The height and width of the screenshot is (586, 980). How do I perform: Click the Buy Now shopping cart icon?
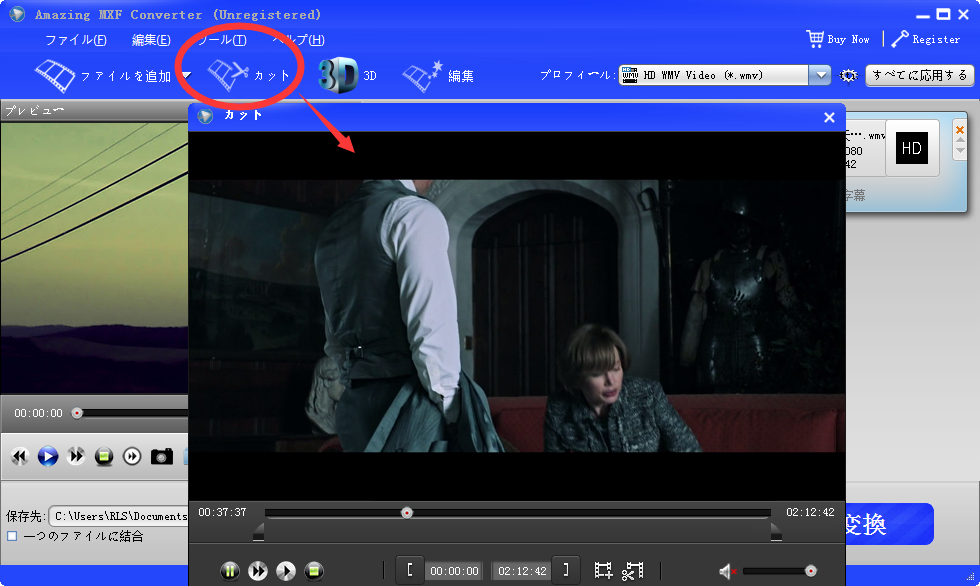pos(815,39)
